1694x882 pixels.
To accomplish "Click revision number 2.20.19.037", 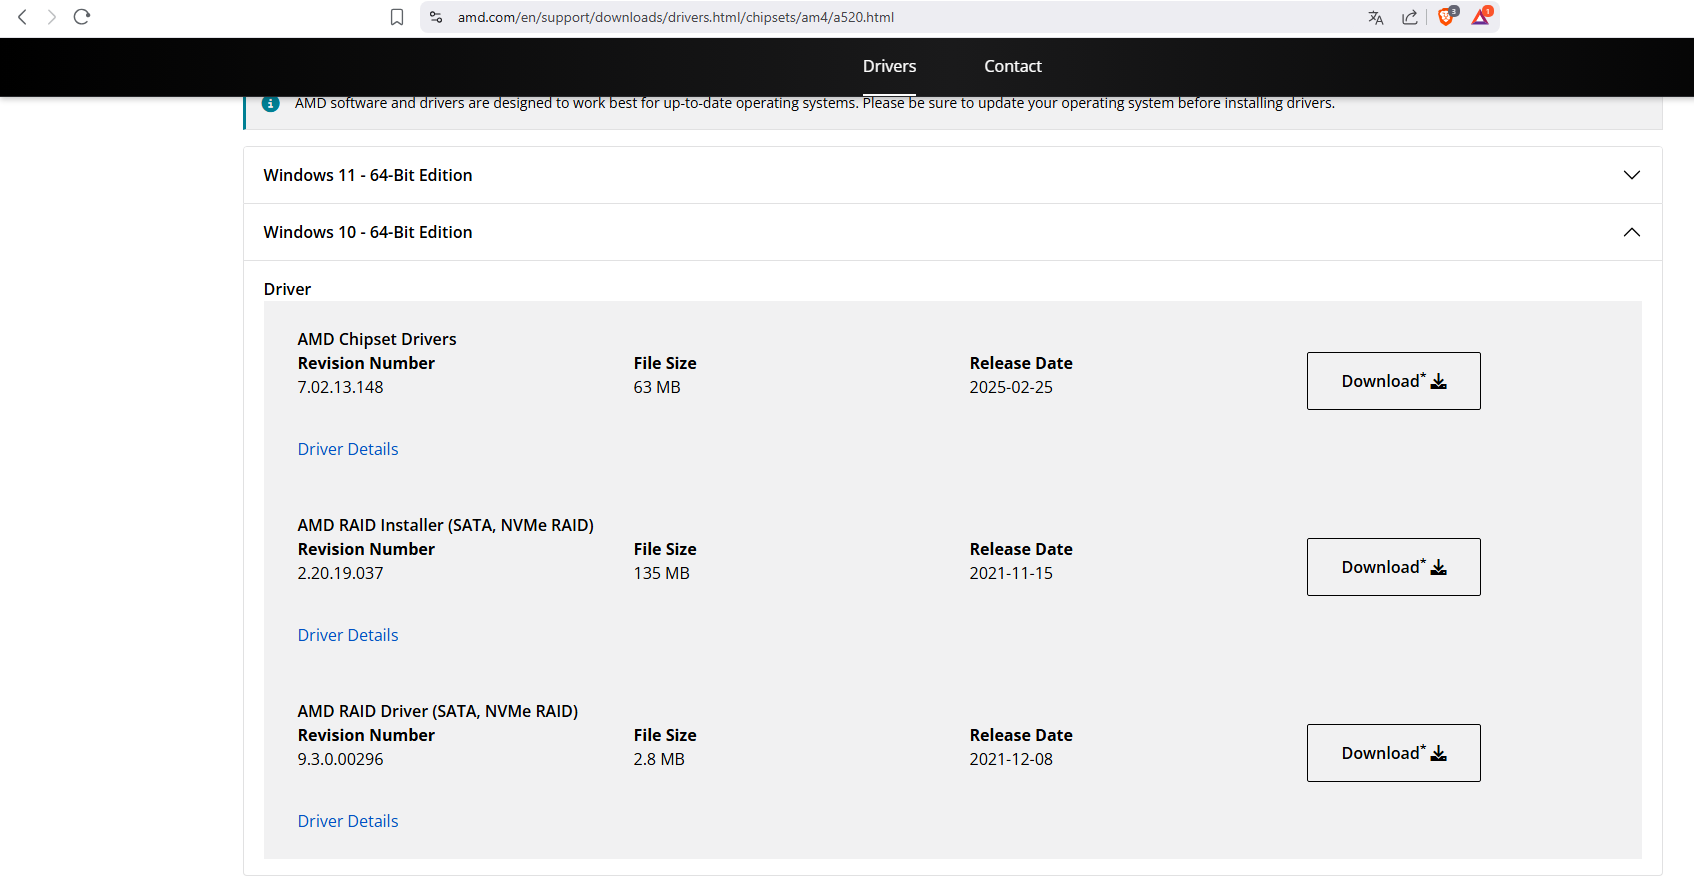I will [x=340, y=573].
